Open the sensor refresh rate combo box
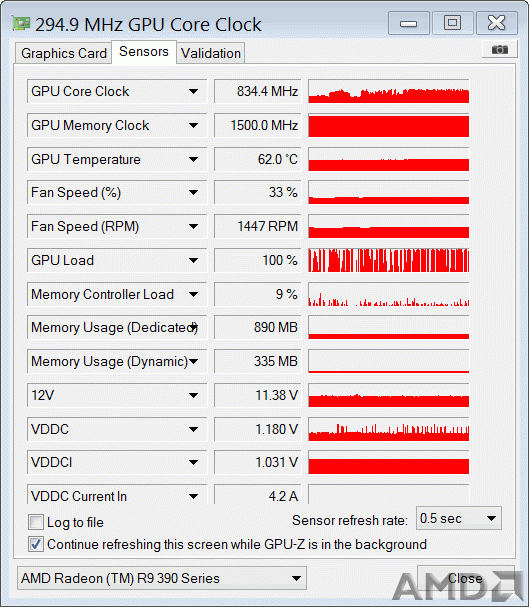 tap(459, 518)
